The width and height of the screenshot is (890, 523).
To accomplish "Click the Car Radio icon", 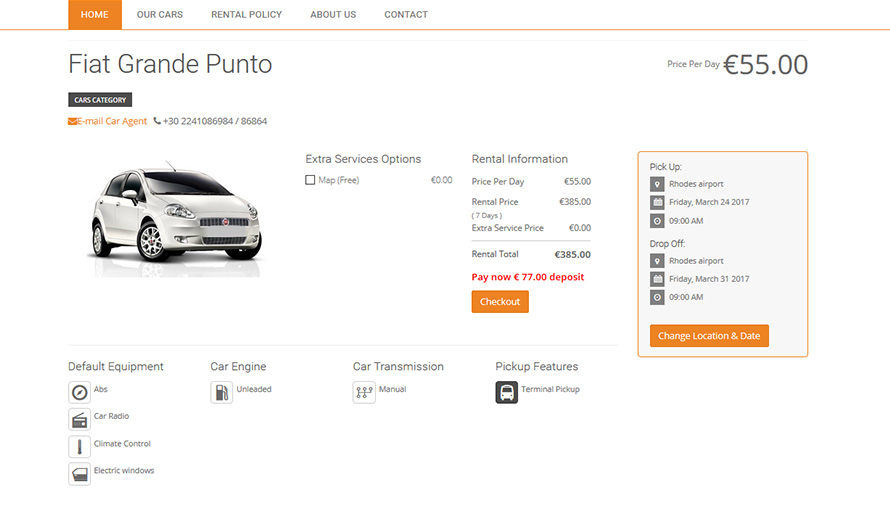I will [x=79, y=420].
